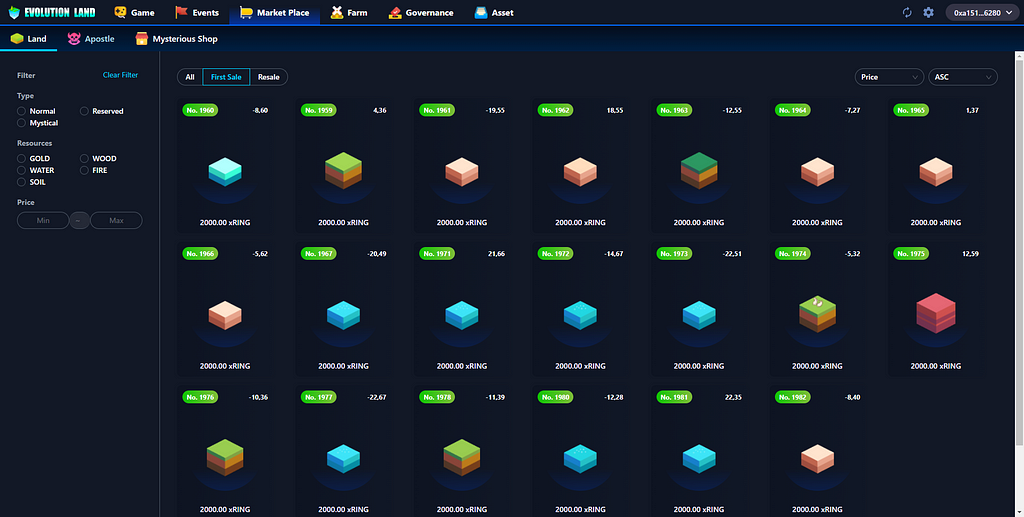This screenshot has width=1024, height=517.
Task: Click the Land cube icon in sub-navigation
Action: (x=17, y=39)
